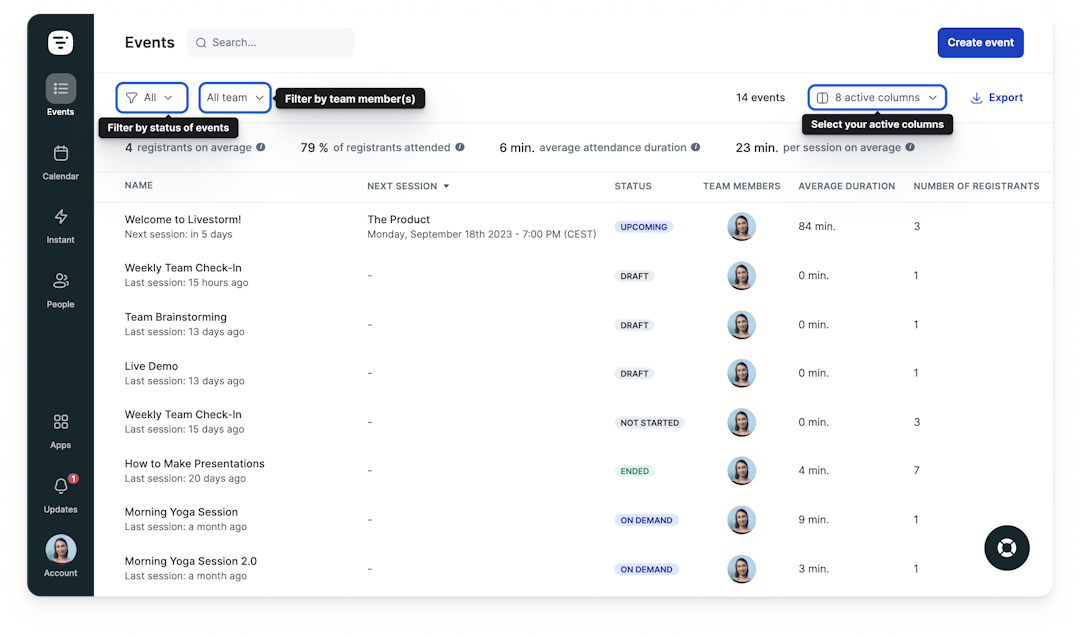Click the 4 min. average duration value
This screenshot has width=1080, height=637.
pyautogui.click(x=813, y=471)
